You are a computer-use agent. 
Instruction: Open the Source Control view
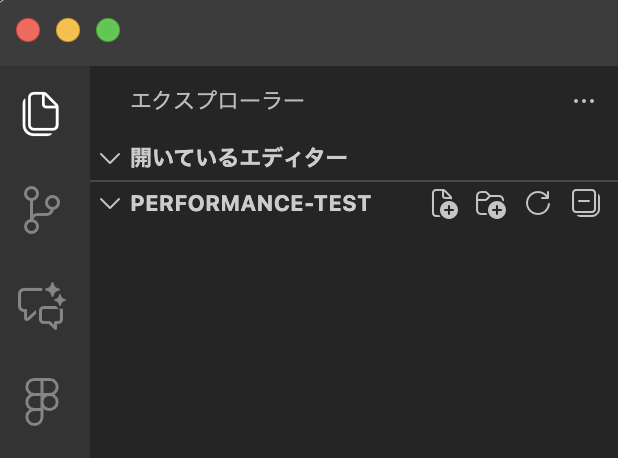(x=41, y=210)
